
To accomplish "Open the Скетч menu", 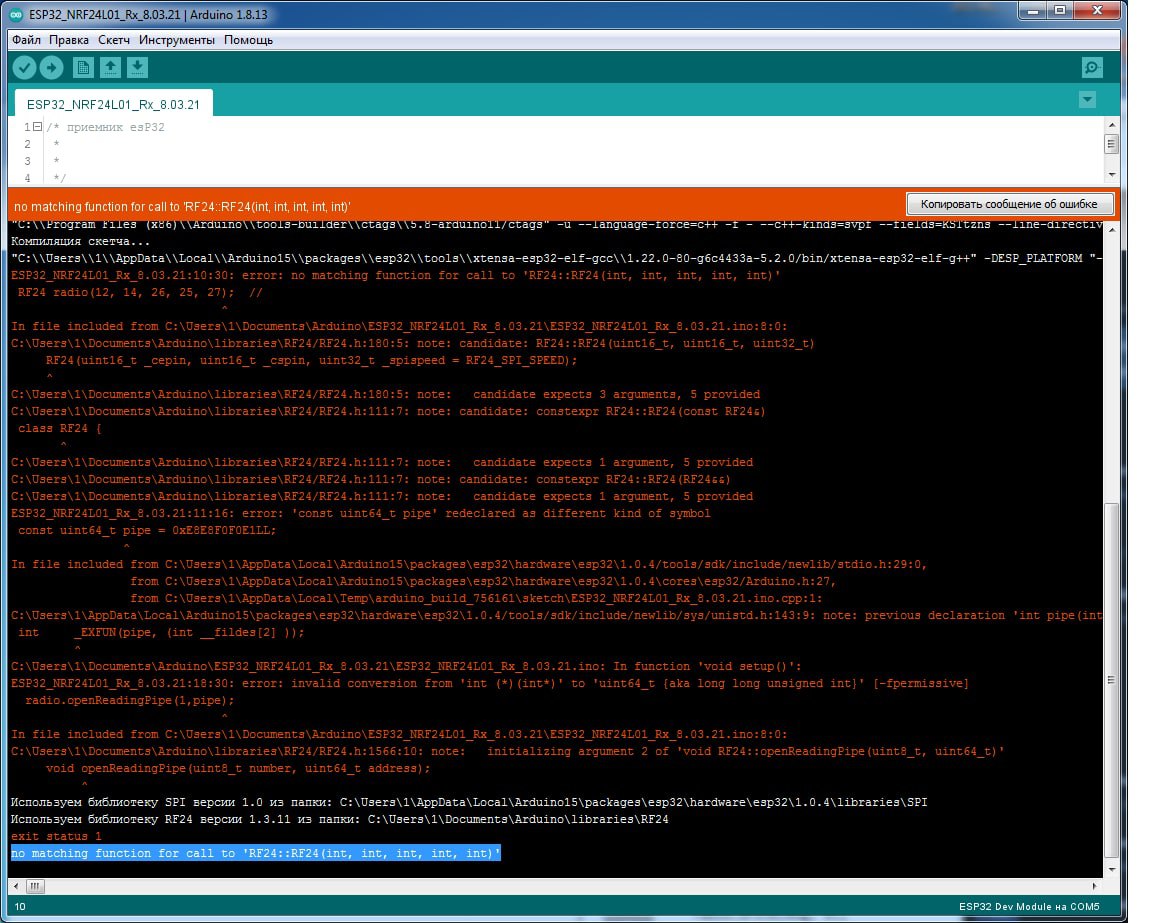I will point(114,40).
